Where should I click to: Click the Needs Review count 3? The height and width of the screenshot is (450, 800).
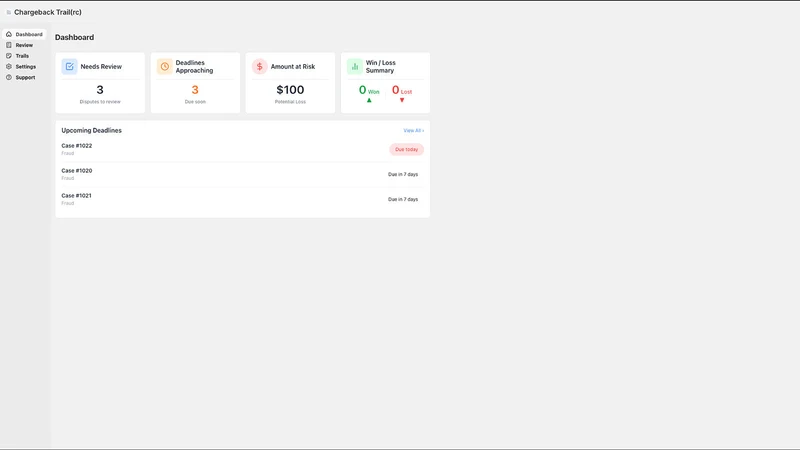[x=100, y=90]
